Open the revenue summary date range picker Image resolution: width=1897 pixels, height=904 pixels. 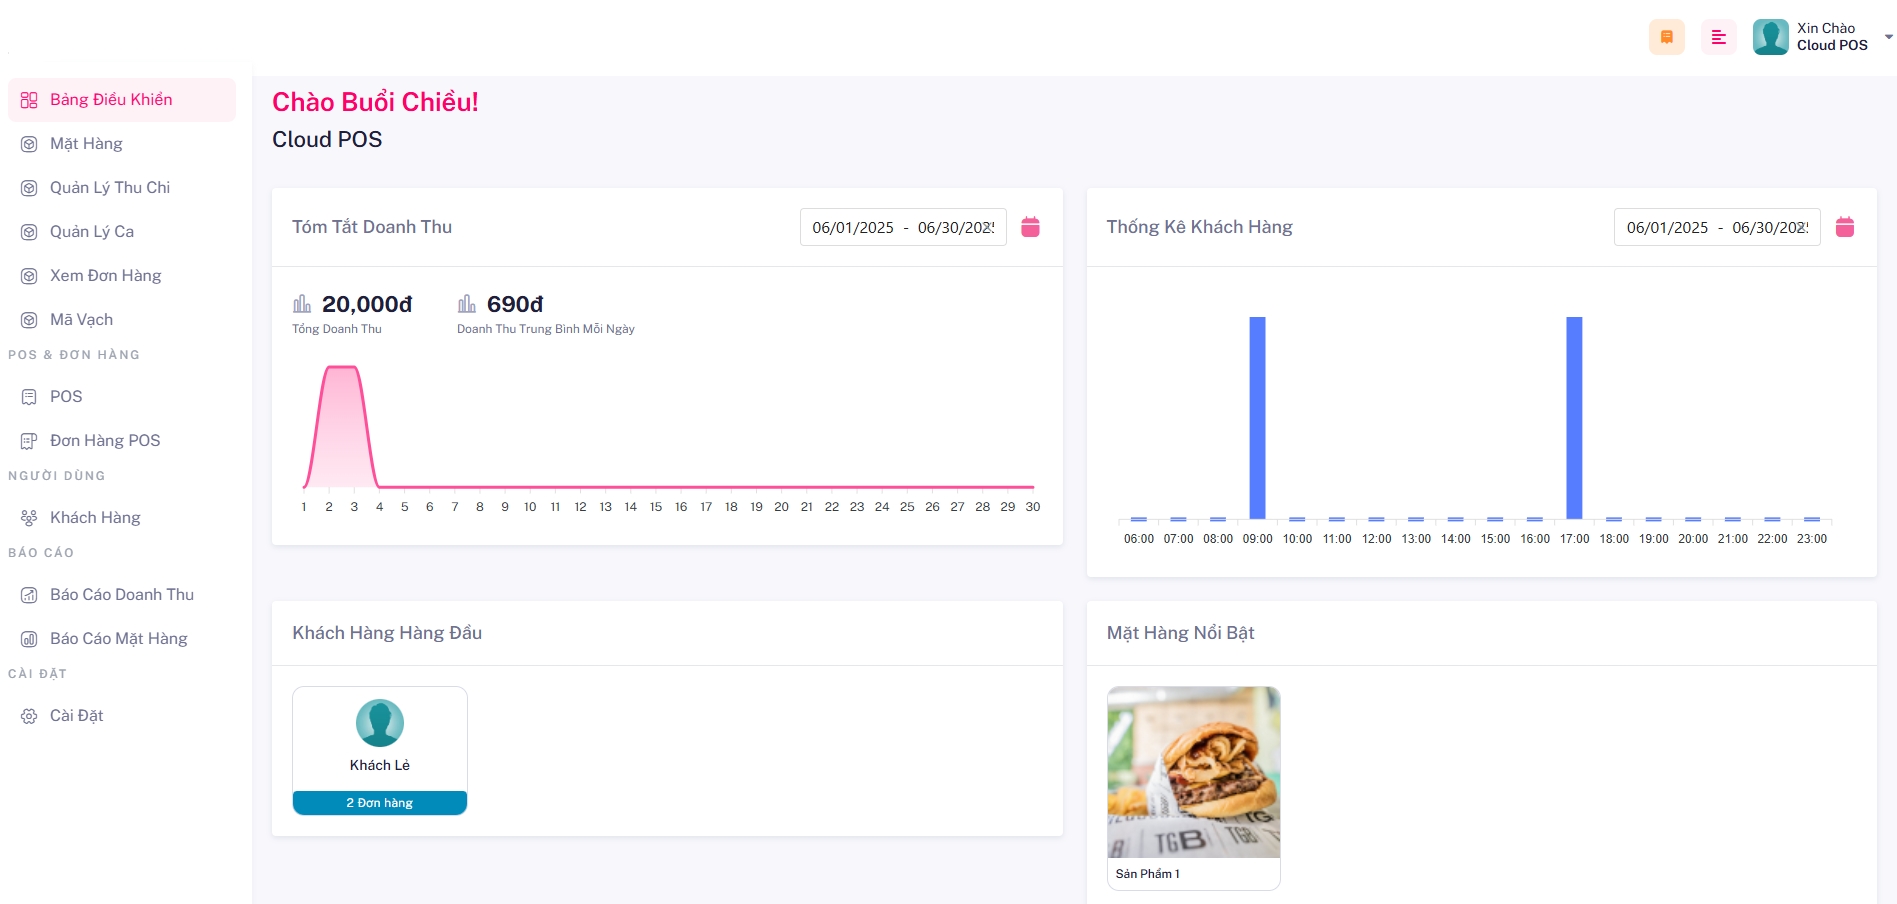click(902, 227)
